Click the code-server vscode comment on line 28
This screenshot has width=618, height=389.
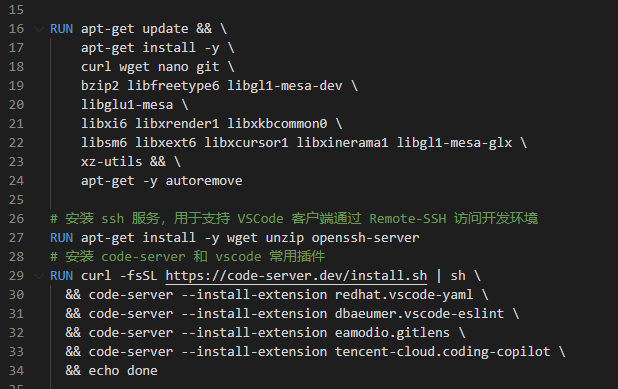[x=188, y=257]
